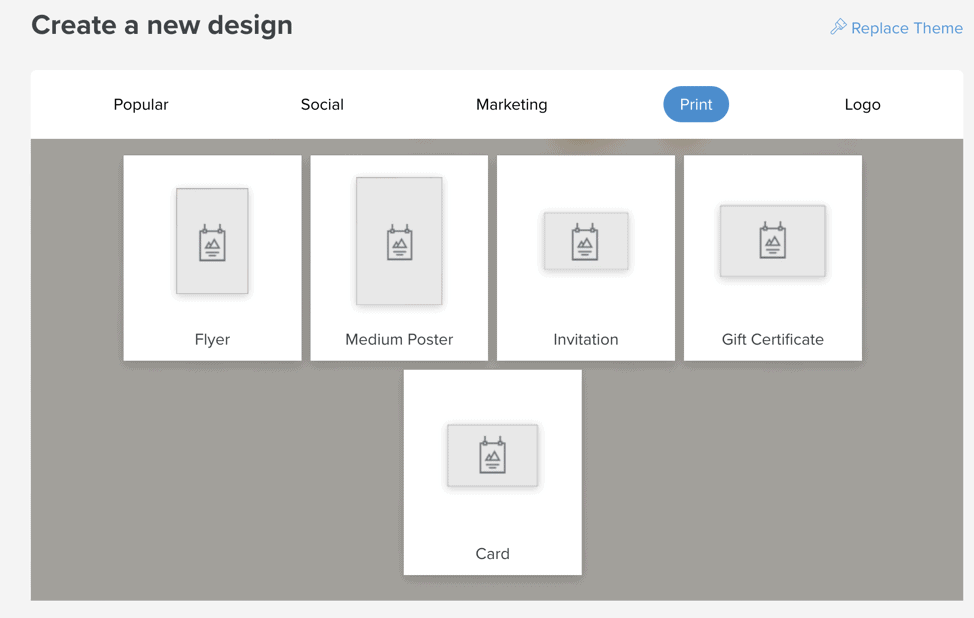Choose the Invitation template picture icon
The image size is (974, 618).
[x=585, y=242]
